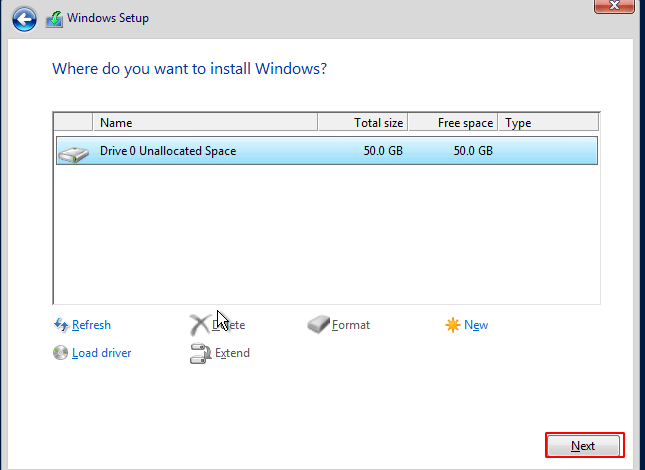The width and height of the screenshot is (645, 470).
Task: Click the 50.0 GB free space cell
Action: 473,151
